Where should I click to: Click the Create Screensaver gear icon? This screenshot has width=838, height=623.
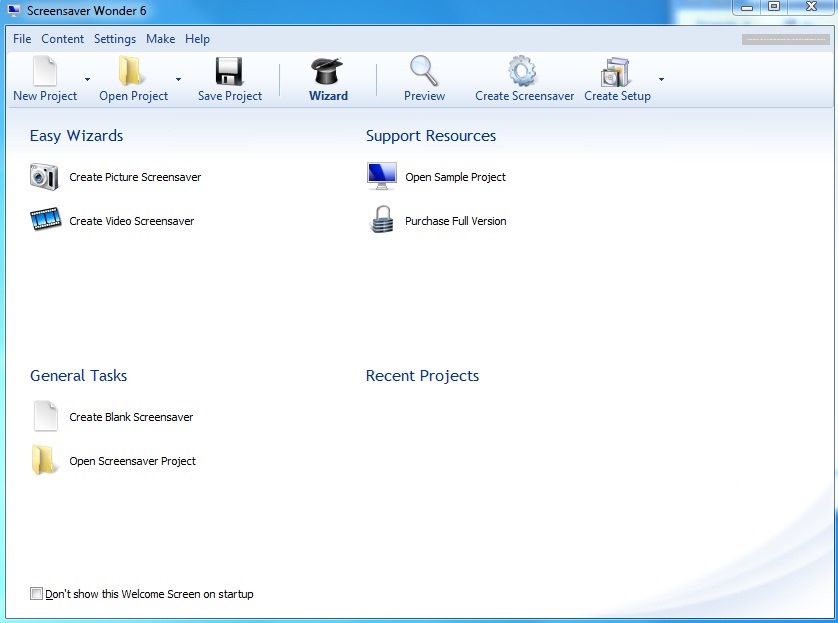523,72
